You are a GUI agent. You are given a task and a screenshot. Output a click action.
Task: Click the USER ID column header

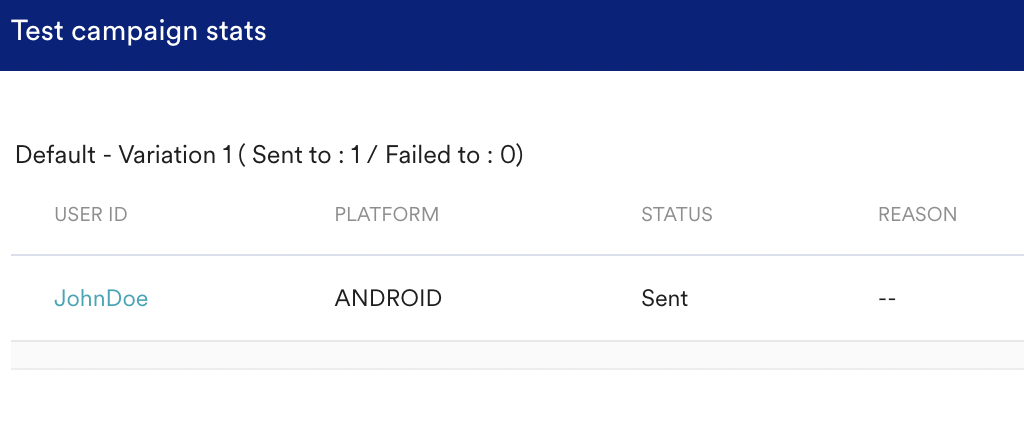tap(91, 214)
